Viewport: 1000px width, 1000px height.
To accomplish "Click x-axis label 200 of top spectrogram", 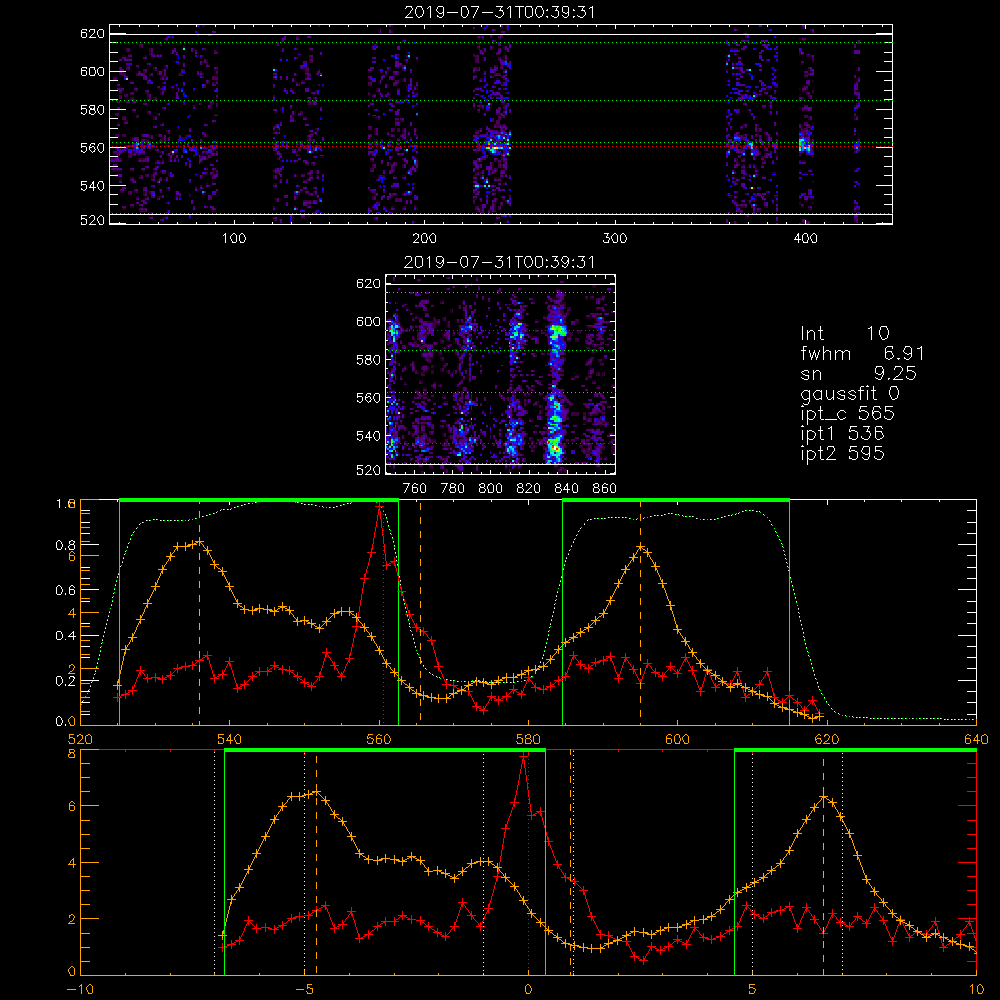I will [424, 239].
